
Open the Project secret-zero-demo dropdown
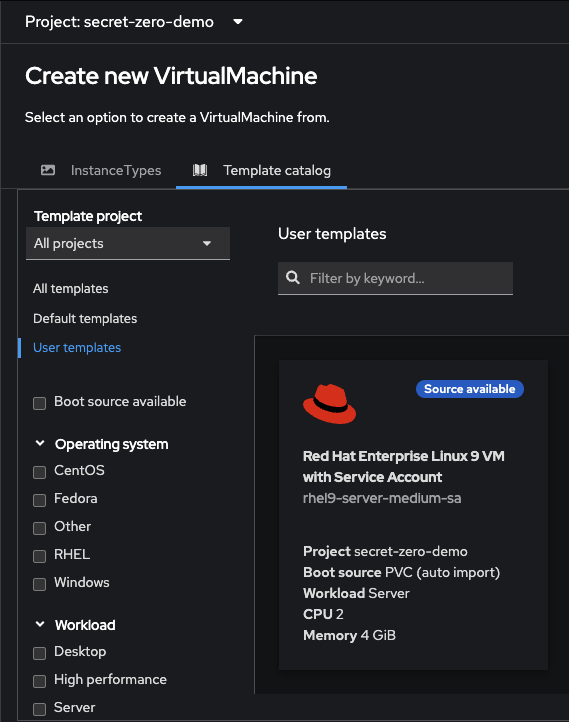pos(134,22)
